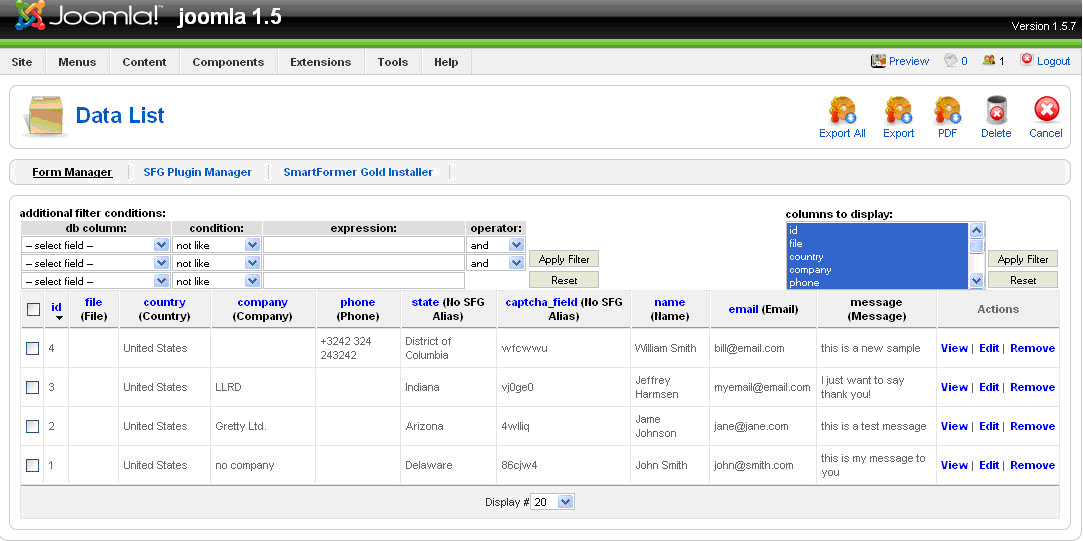Open the Menus menu

click(77, 61)
